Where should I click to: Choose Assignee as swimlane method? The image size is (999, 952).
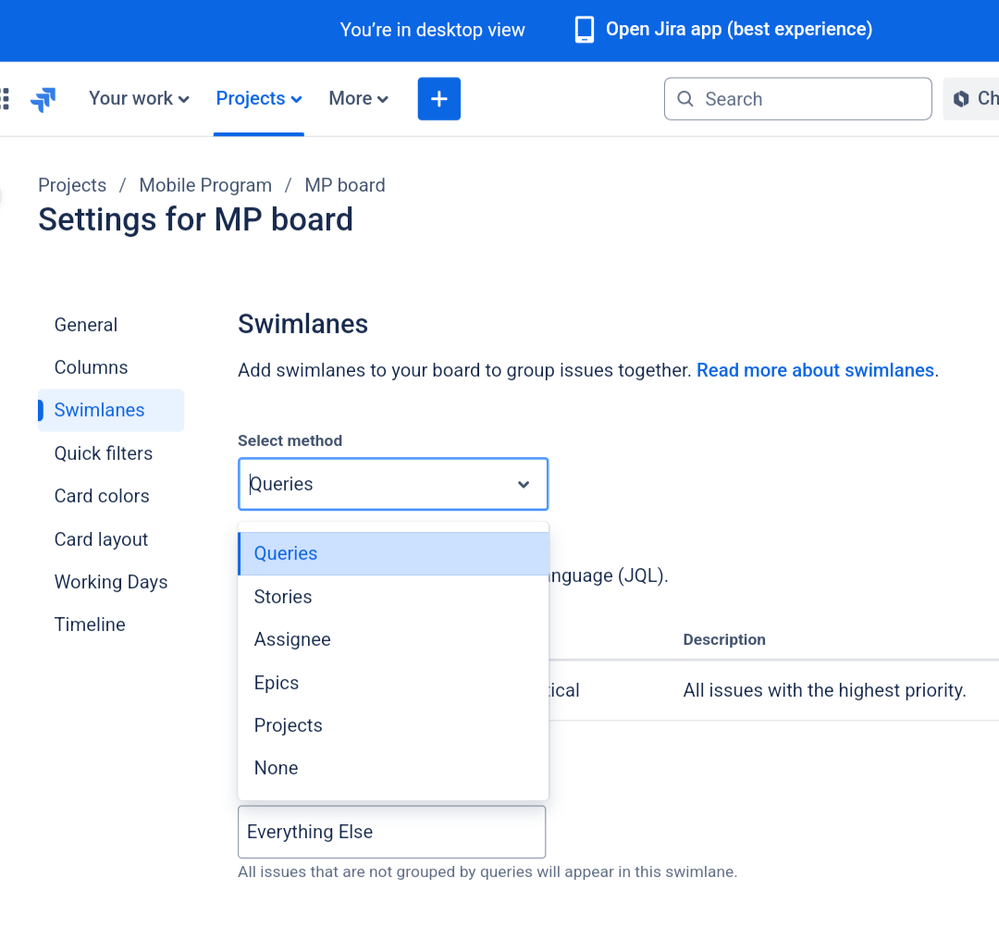pos(393,639)
